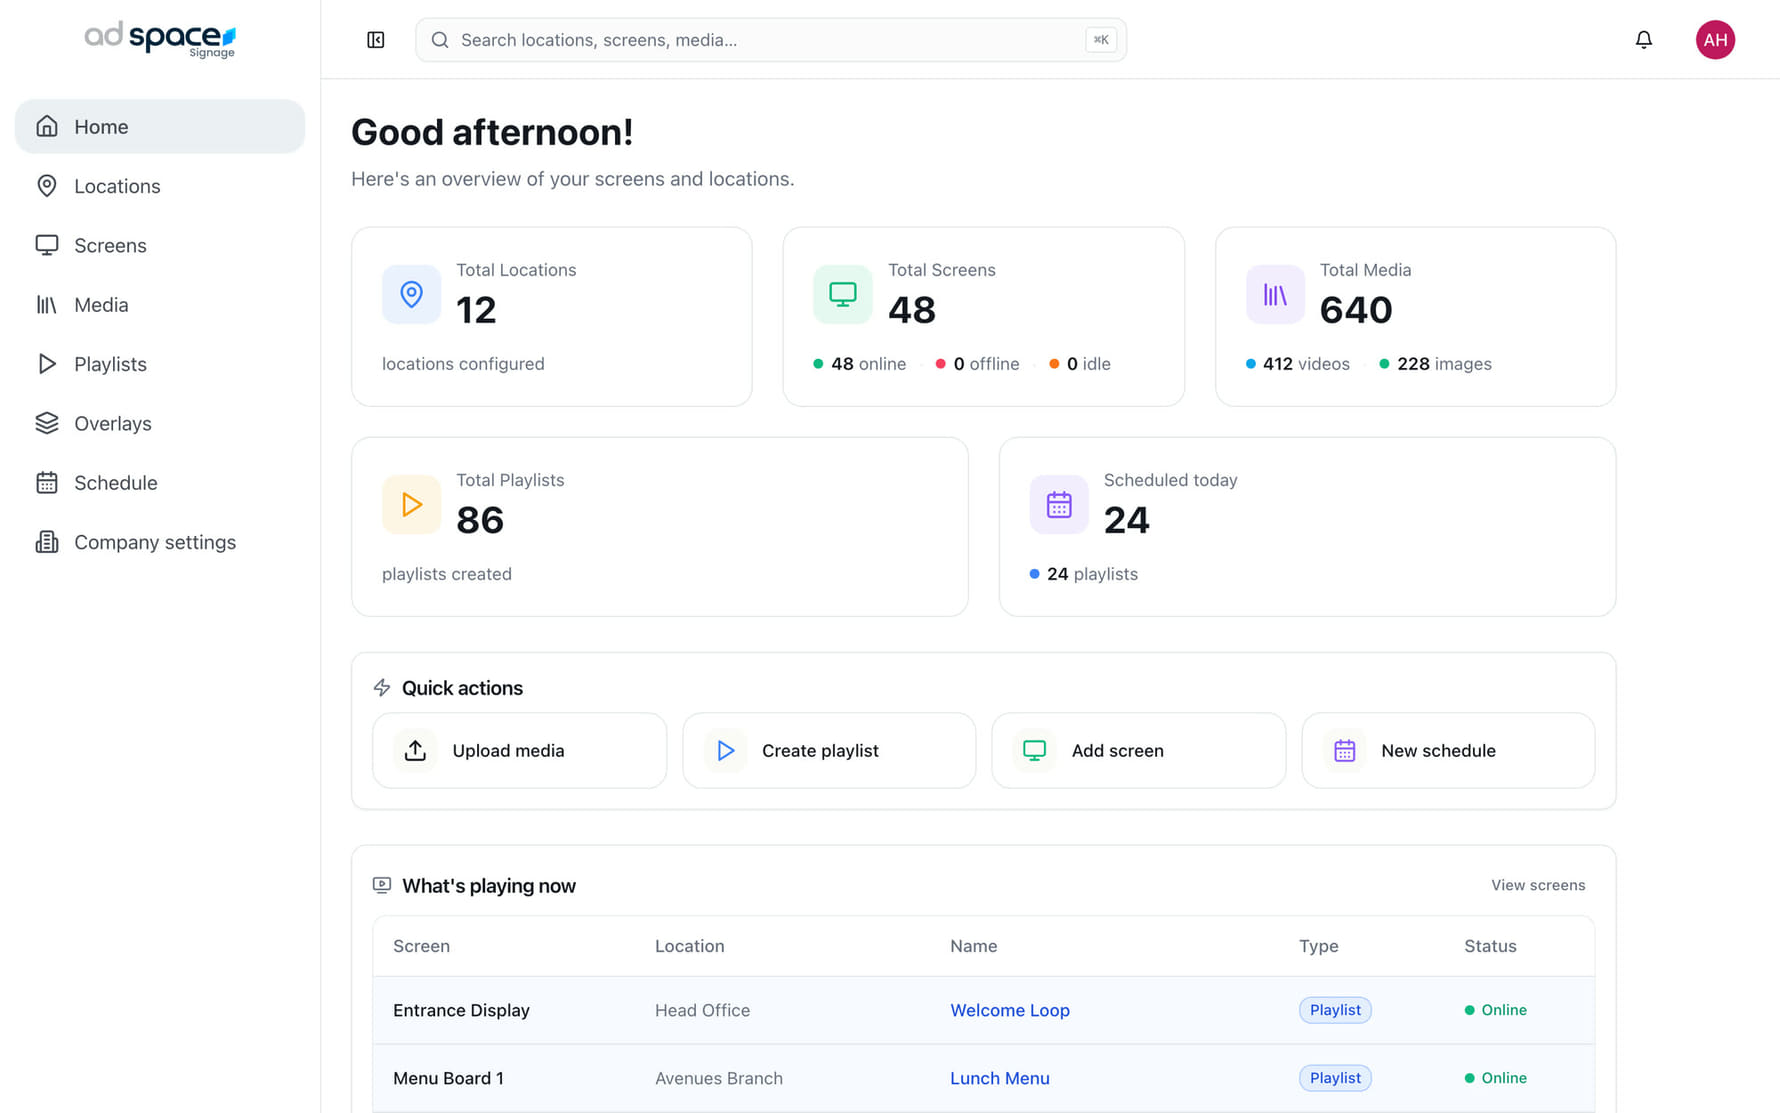Click the Status column header
The height and width of the screenshot is (1113, 1780).
(x=1490, y=946)
